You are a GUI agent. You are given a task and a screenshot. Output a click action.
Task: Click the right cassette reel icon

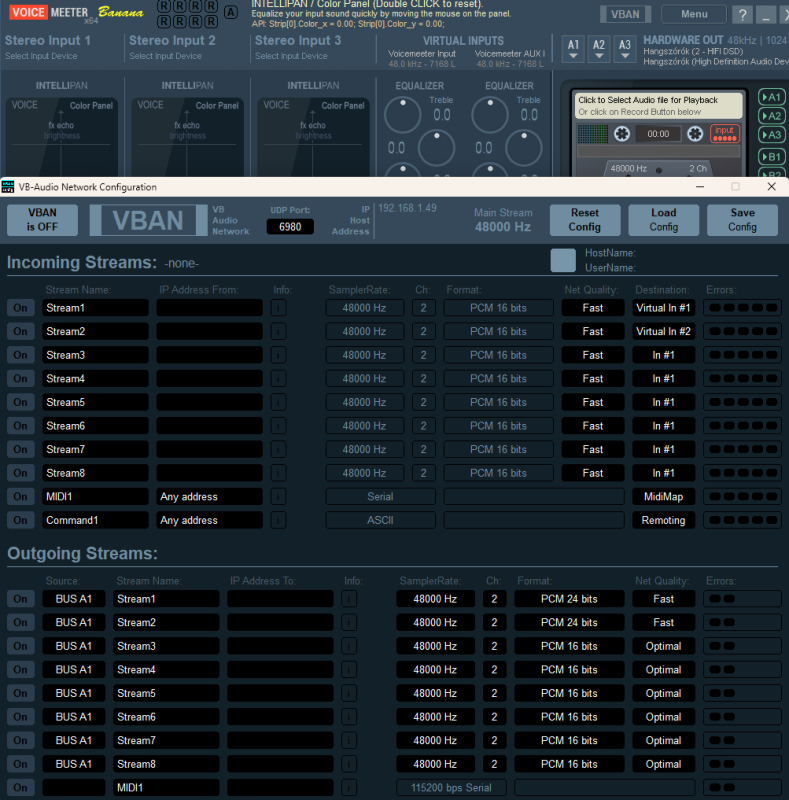click(x=695, y=134)
